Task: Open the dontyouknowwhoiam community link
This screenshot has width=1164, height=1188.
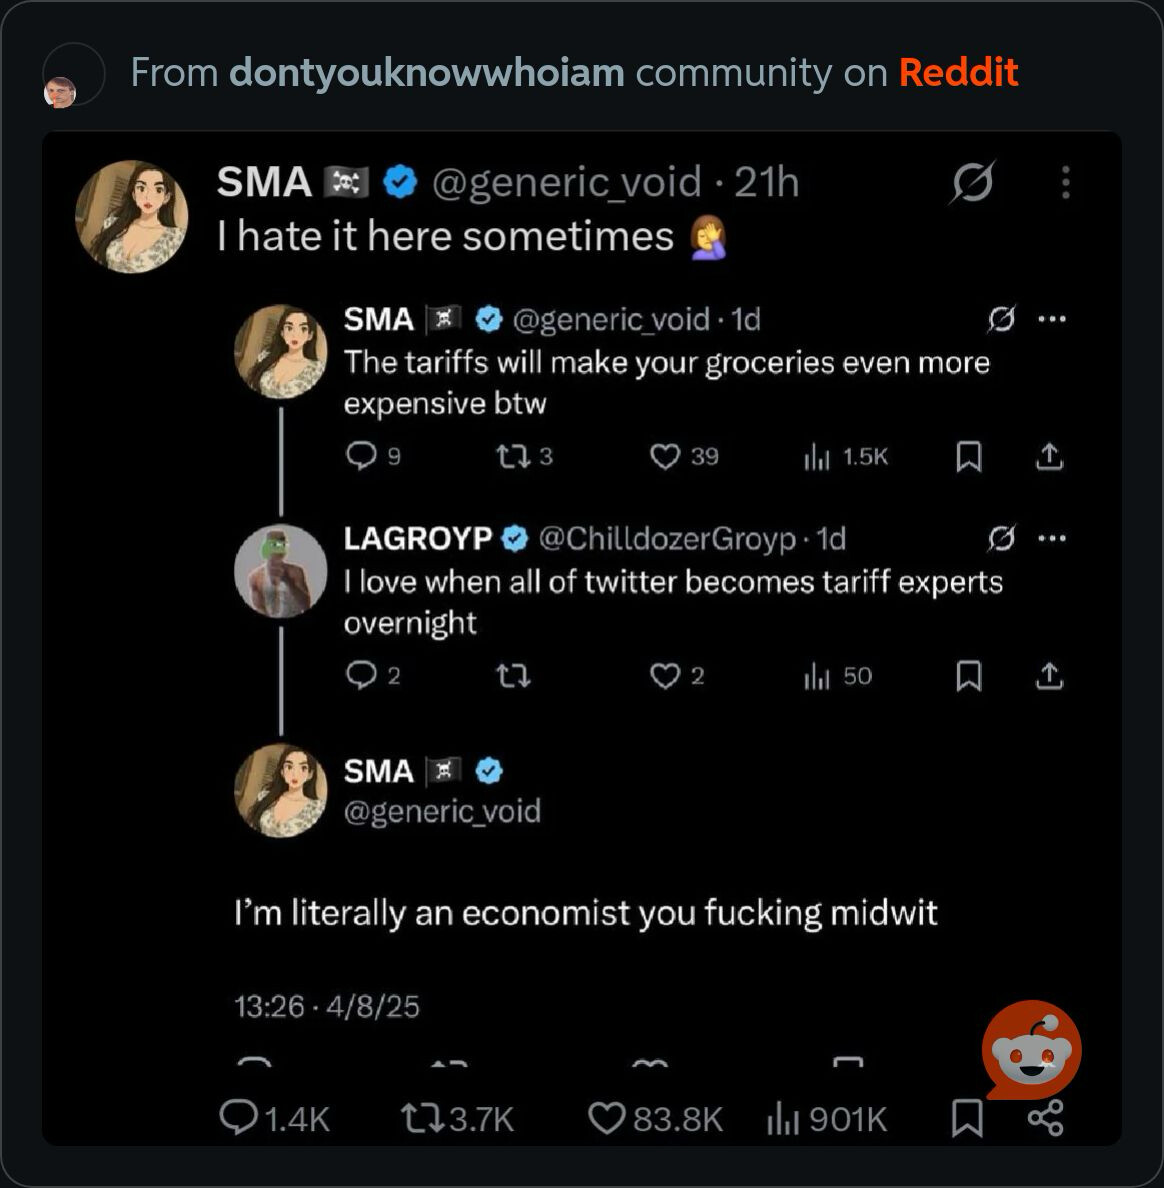Action: [427, 73]
